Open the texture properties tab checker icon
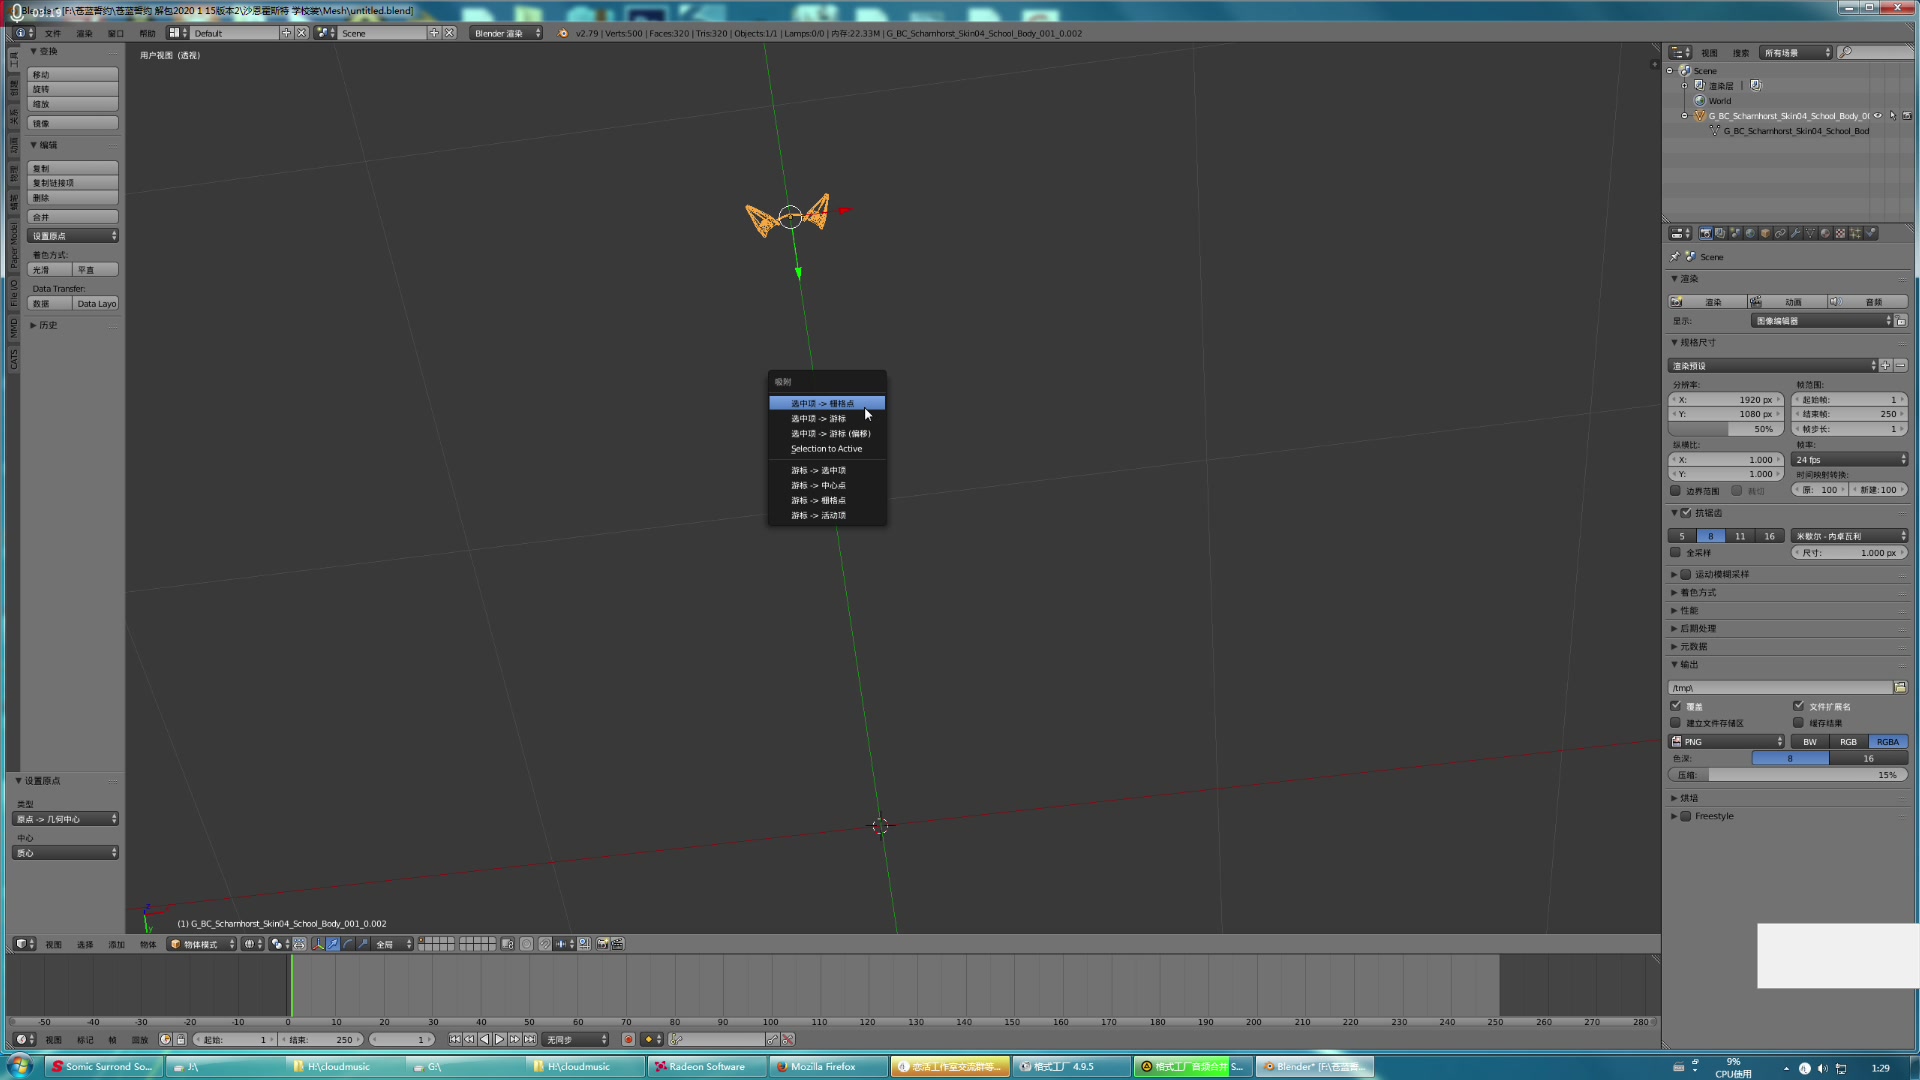 pyautogui.click(x=1840, y=233)
